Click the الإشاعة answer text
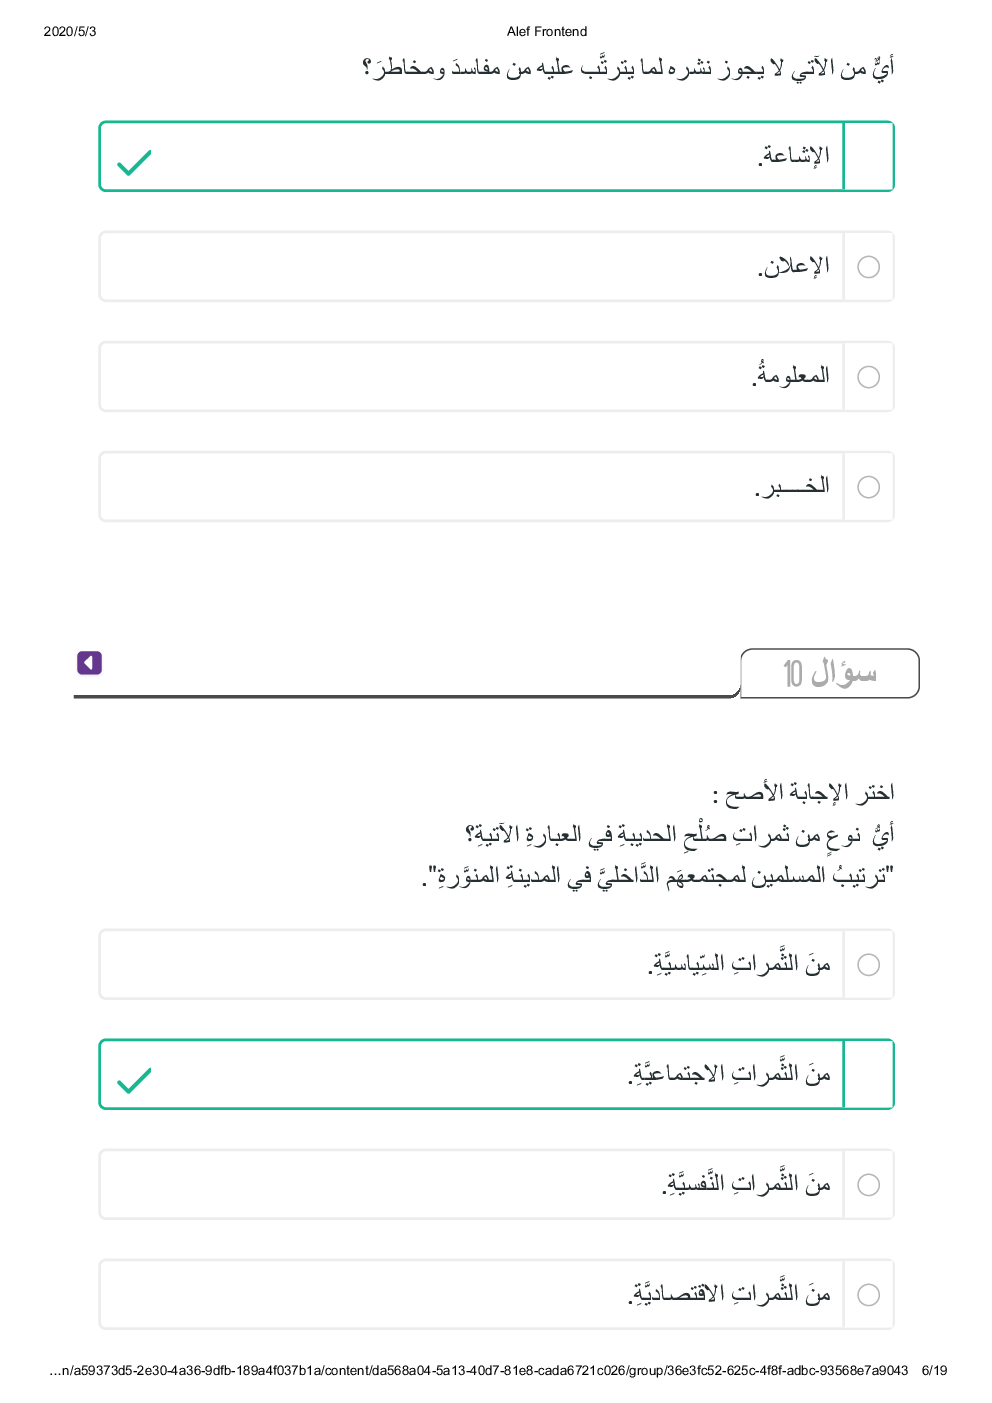The height and width of the screenshot is (1403, 992). (794, 156)
